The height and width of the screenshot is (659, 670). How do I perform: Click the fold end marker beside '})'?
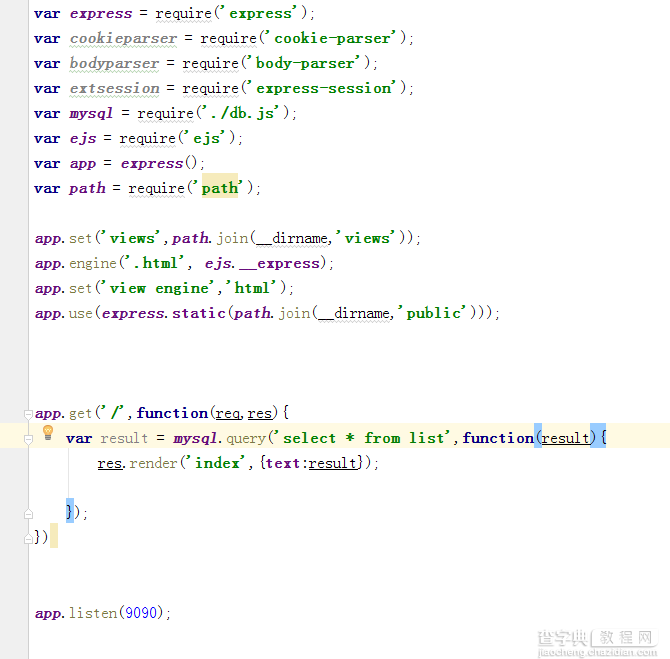pos(28,538)
